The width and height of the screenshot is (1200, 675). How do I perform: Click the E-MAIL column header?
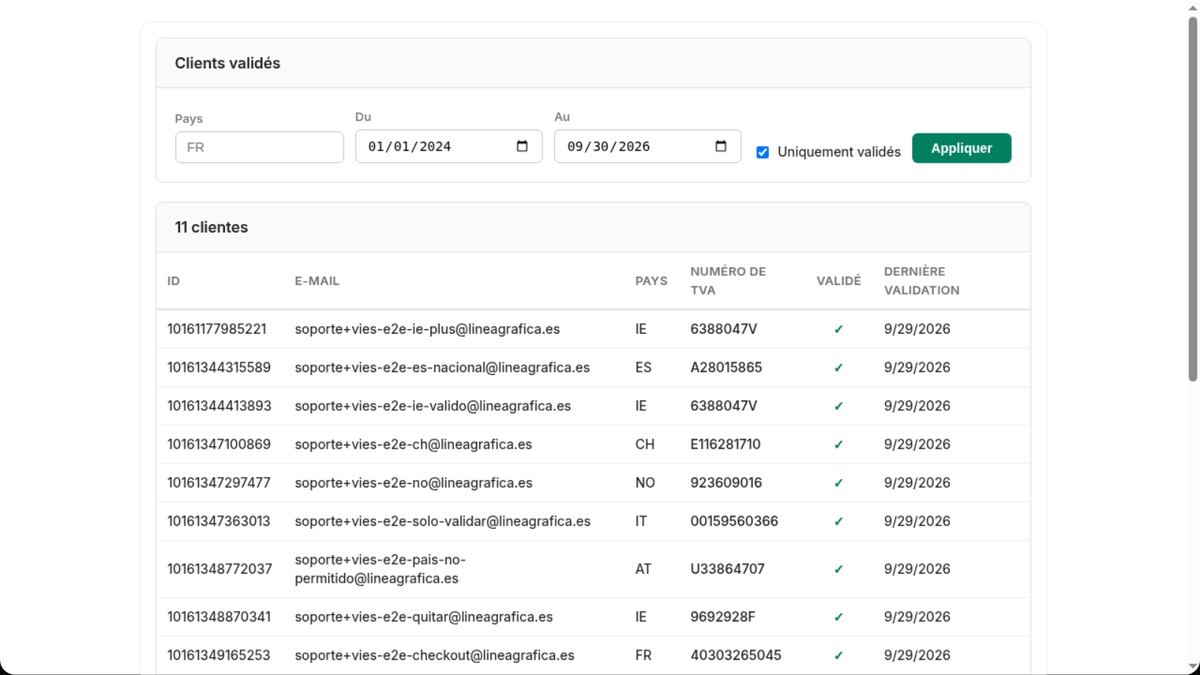pyautogui.click(x=317, y=281)
